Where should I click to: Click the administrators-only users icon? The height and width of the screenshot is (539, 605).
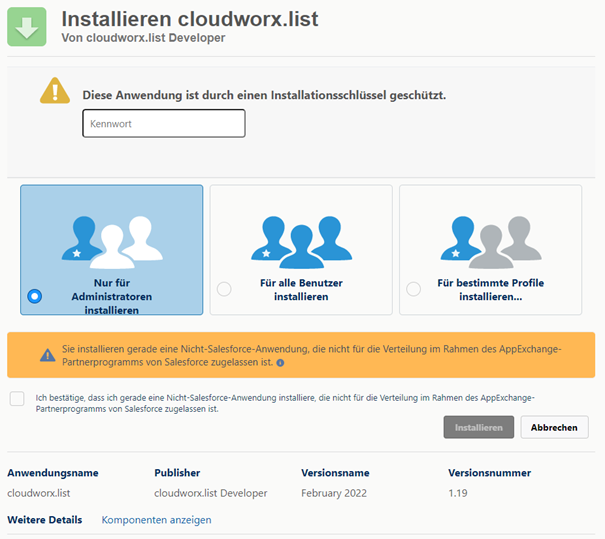(x=112, y=242)
